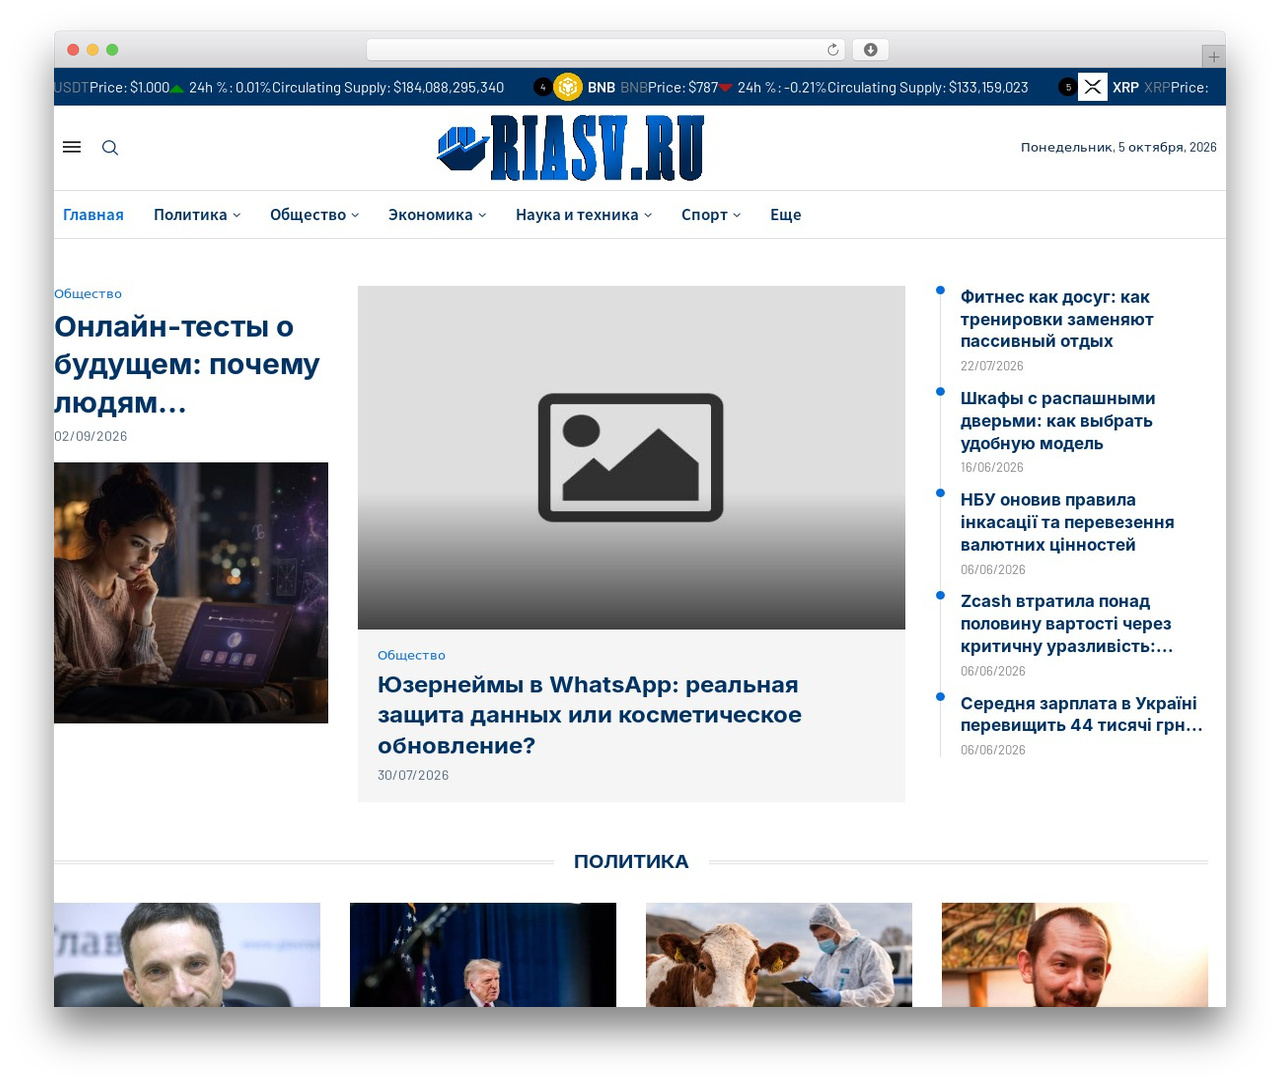The image size is (1280, 1084).
Task: Click the woman with laptop thumbnail
Action: [191, 593]
